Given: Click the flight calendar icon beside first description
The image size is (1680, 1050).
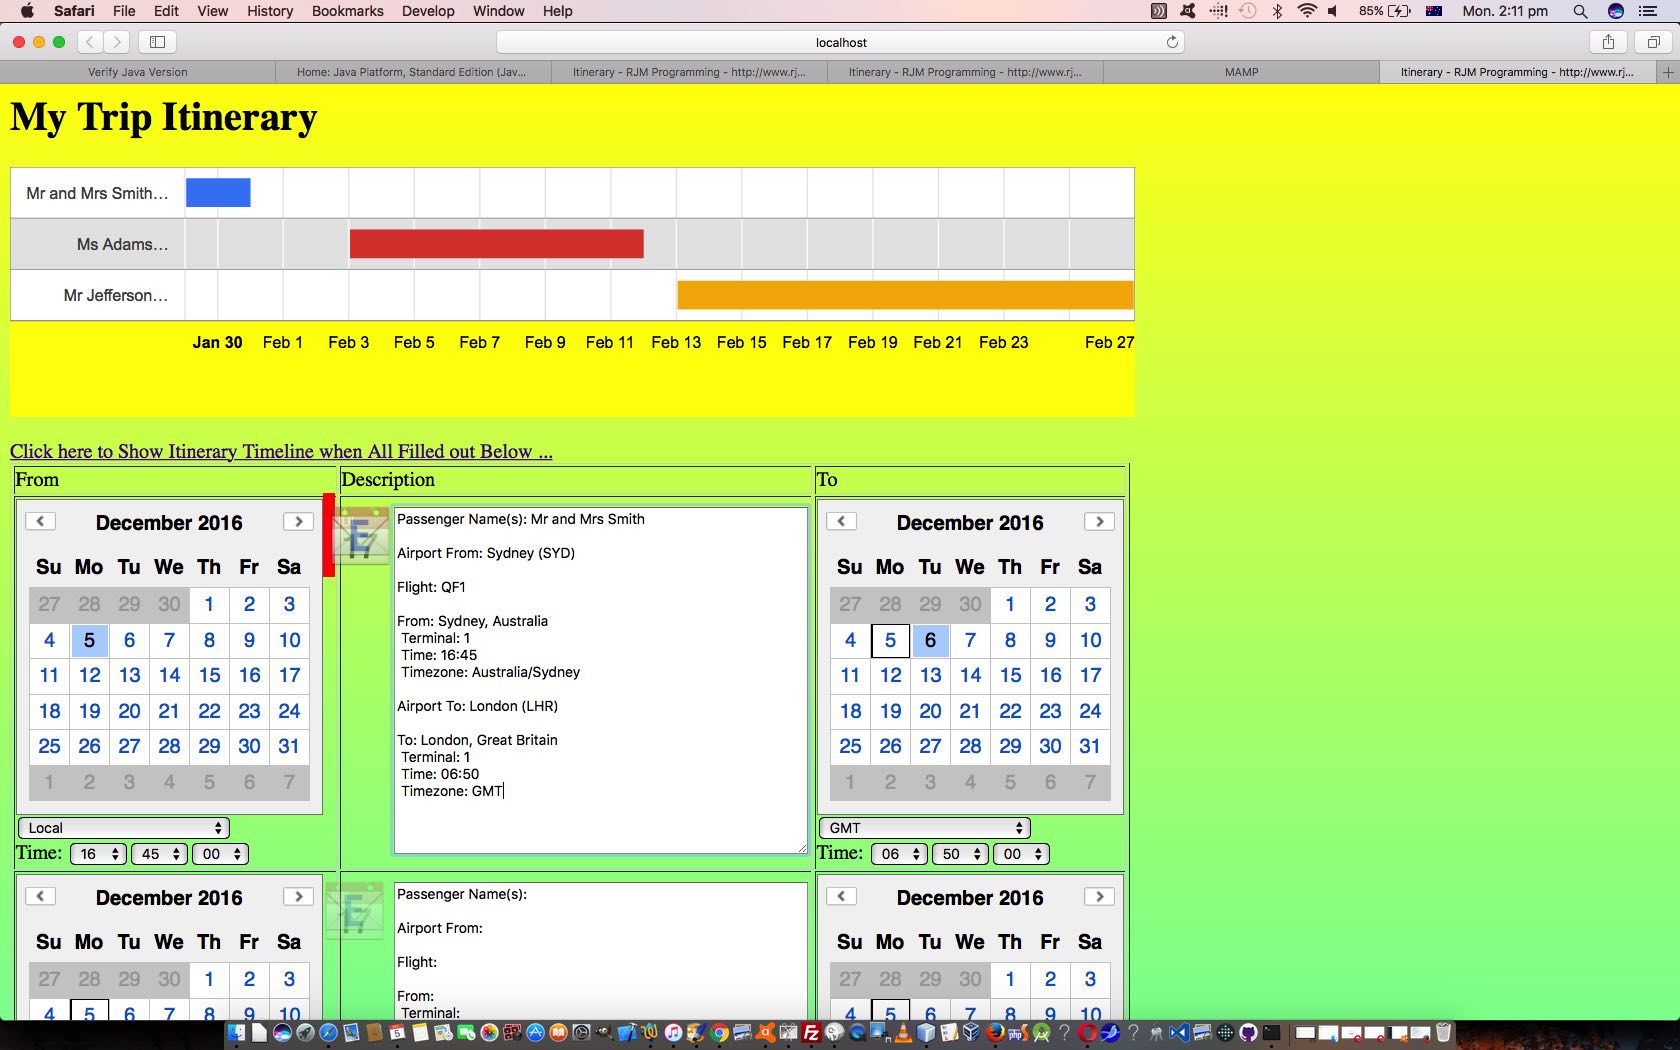Looking at the screenshot, I should click(360, 536).
